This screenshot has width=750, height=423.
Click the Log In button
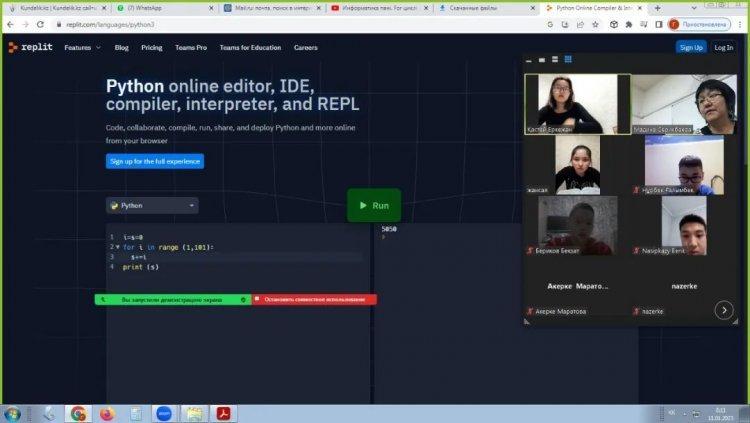[724, 47]
